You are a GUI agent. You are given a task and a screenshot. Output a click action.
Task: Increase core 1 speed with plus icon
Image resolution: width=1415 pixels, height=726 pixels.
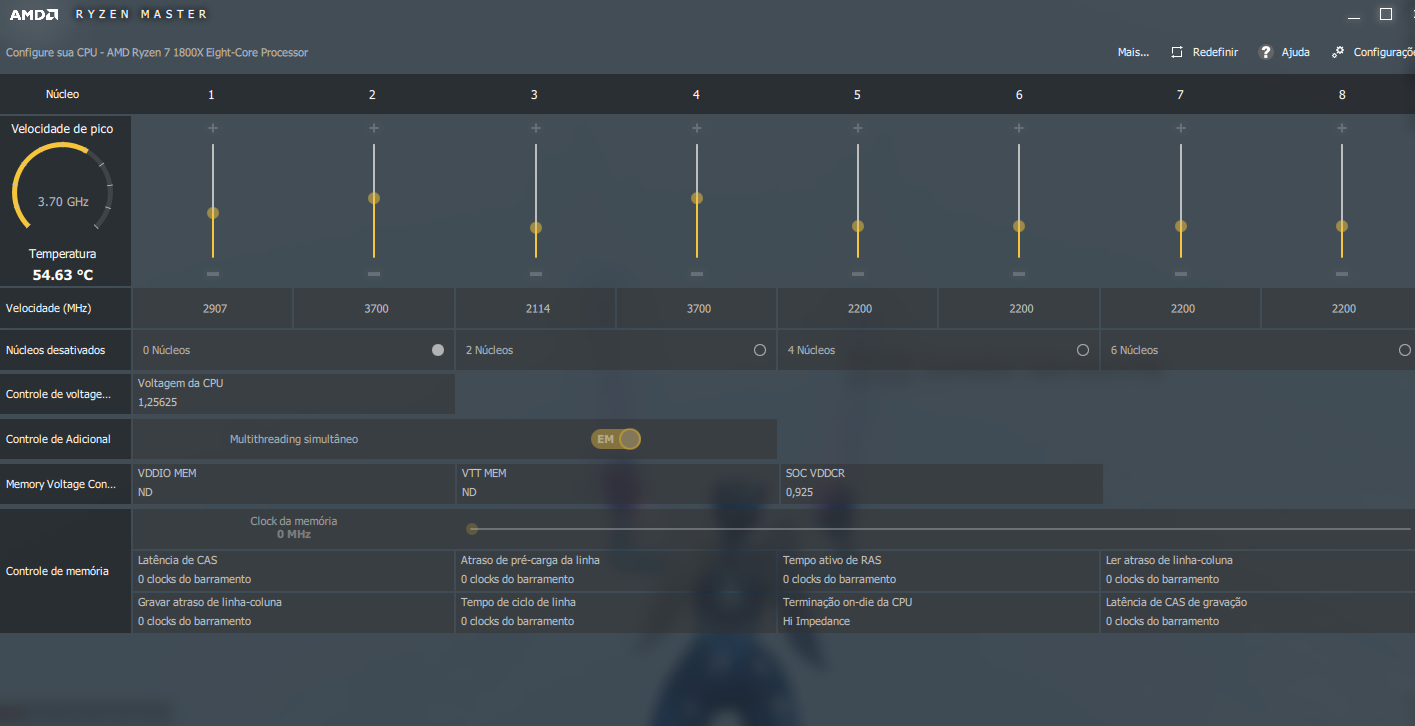212,128
